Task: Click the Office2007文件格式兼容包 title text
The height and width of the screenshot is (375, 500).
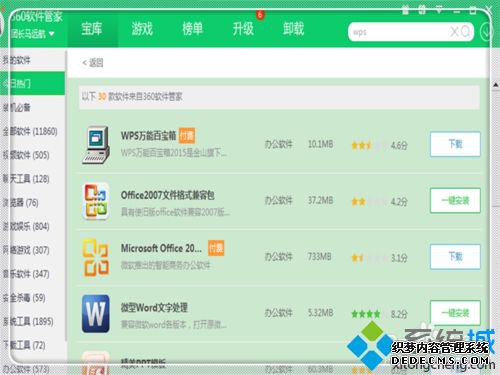Action: click(x=168, y=195)
